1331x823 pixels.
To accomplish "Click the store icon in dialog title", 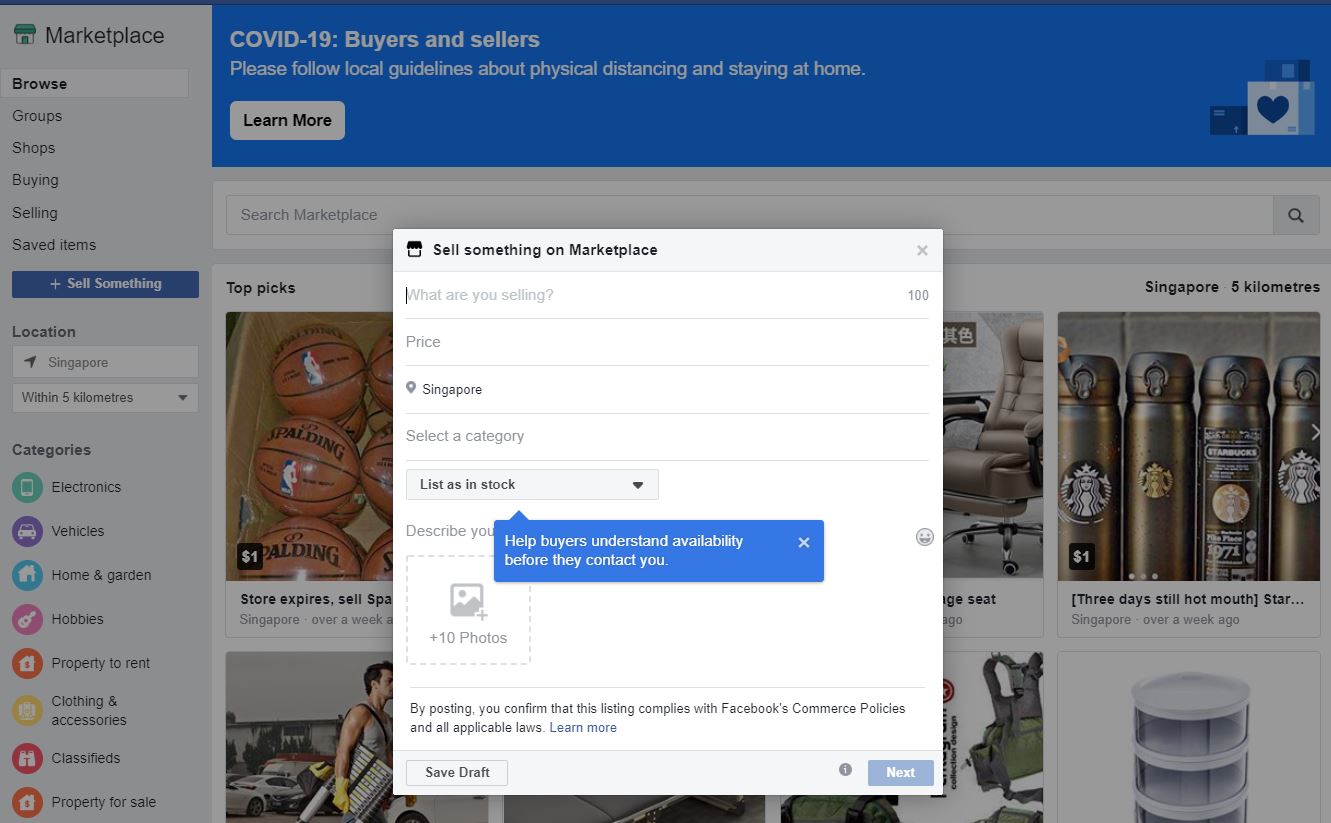I will (x=415, y=250).
